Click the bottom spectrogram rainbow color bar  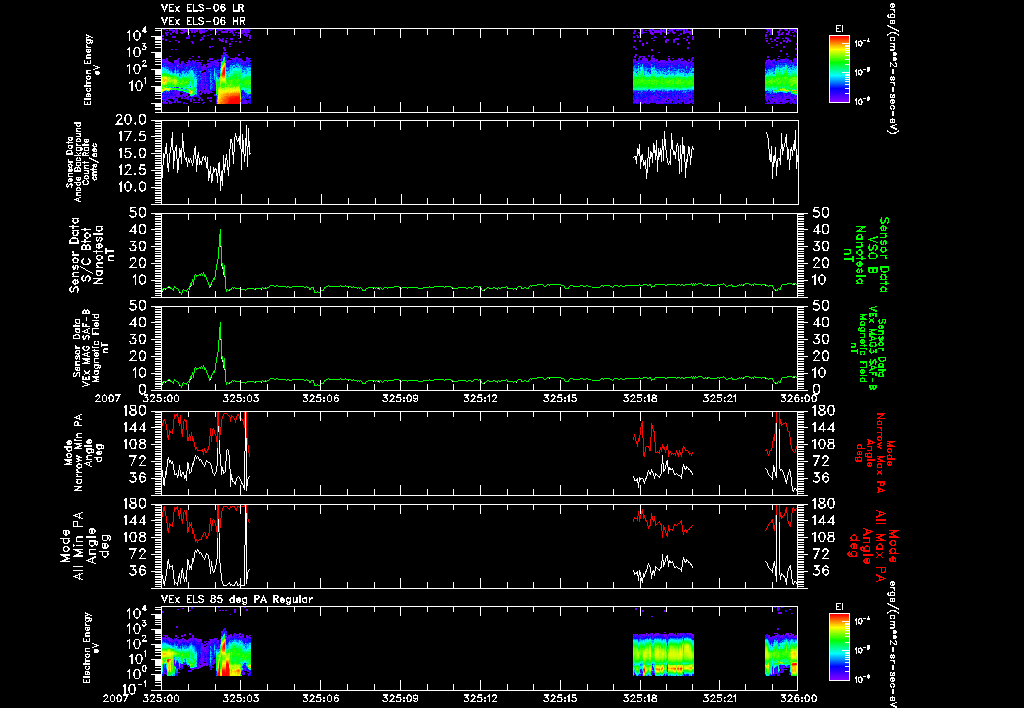click(x=839, y=647)
